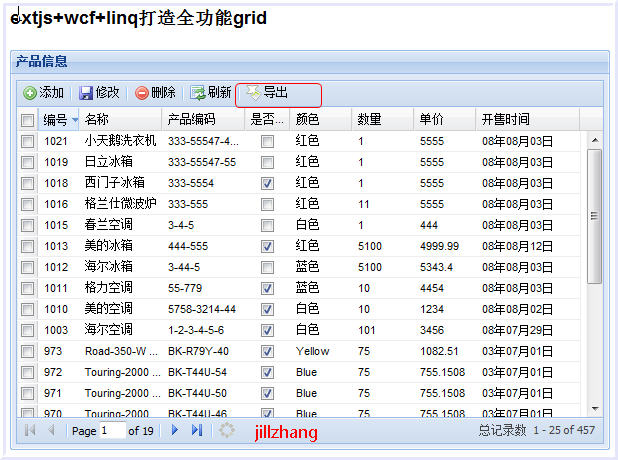This screenshot has height=460, width=618.
Task: Jump to the last page
Action: coord(196,430)
